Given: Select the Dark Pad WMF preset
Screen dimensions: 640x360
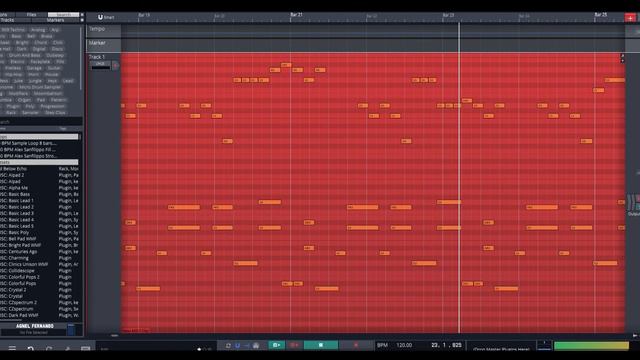Looking at the screenshot, I should pos(39,316).
